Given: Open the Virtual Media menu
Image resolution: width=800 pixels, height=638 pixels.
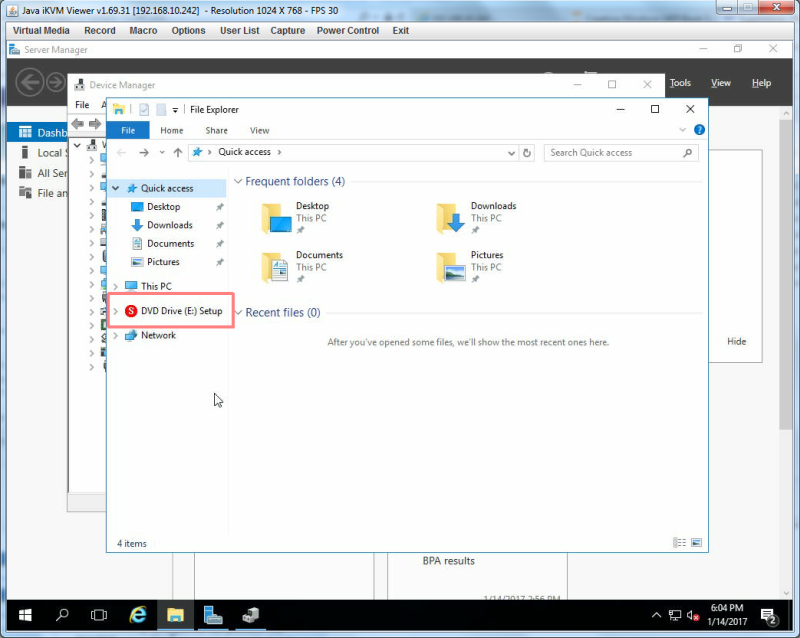Looking at the screenshot, I should coord(41,31).
